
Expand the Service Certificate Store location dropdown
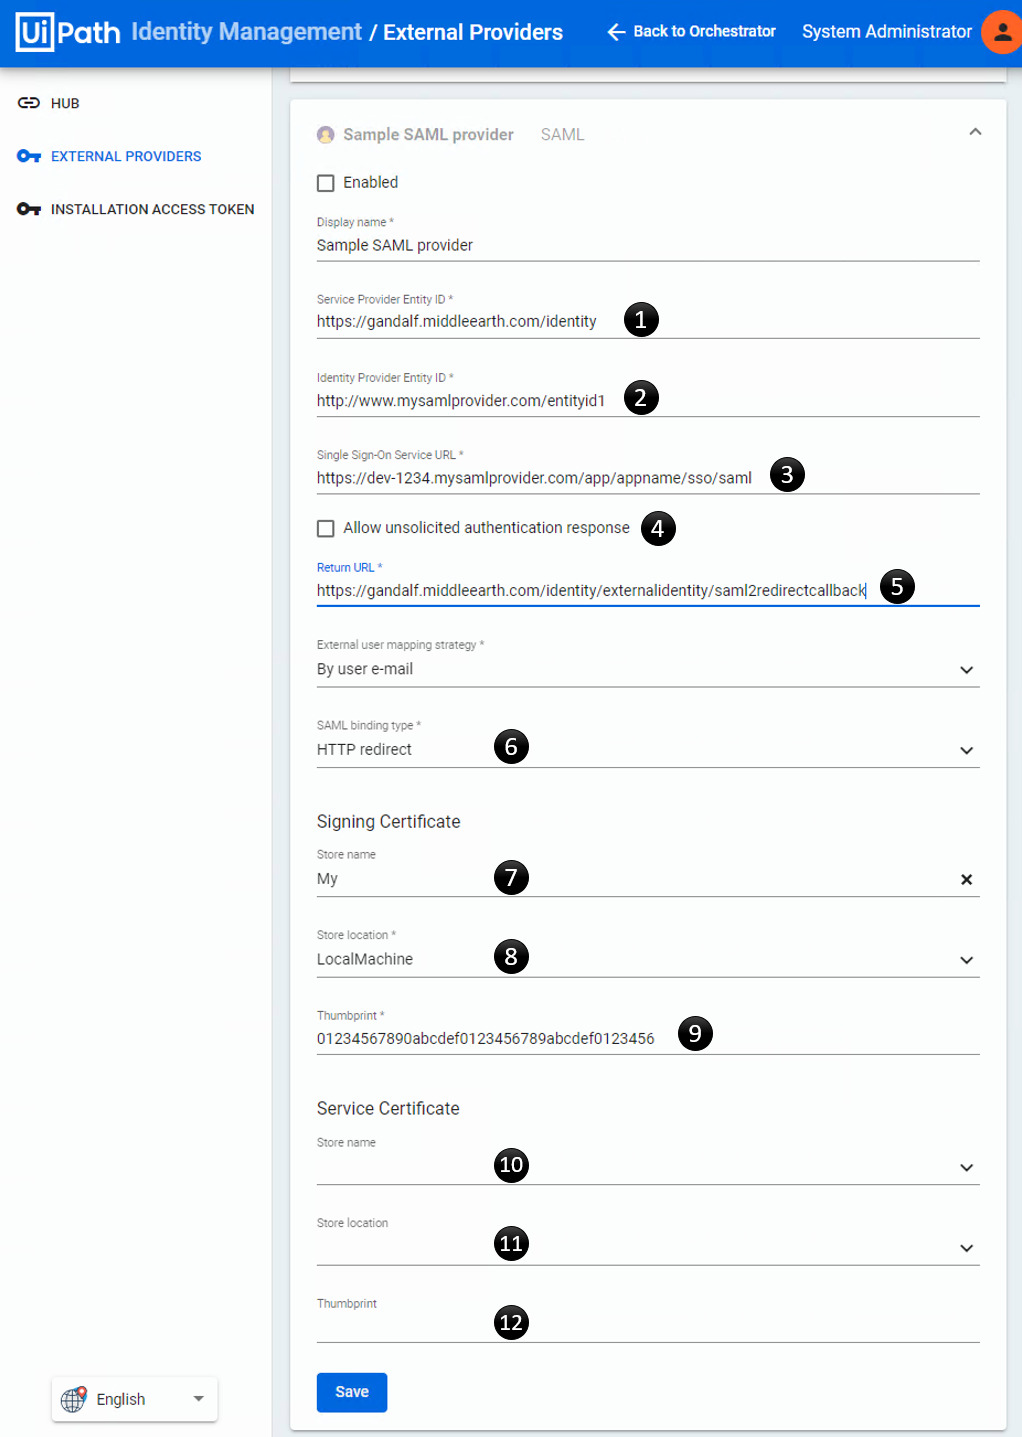click(x=966, y=1248)
